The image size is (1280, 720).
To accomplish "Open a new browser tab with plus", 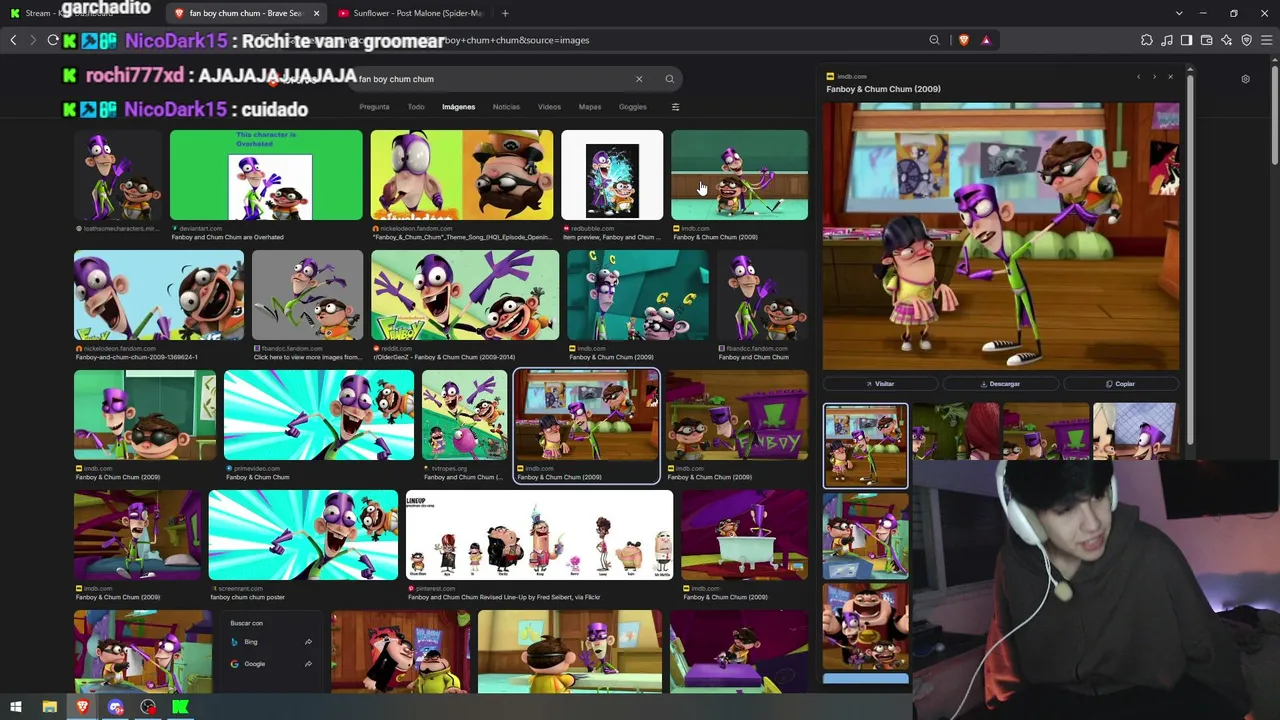I will pos(505,13).
